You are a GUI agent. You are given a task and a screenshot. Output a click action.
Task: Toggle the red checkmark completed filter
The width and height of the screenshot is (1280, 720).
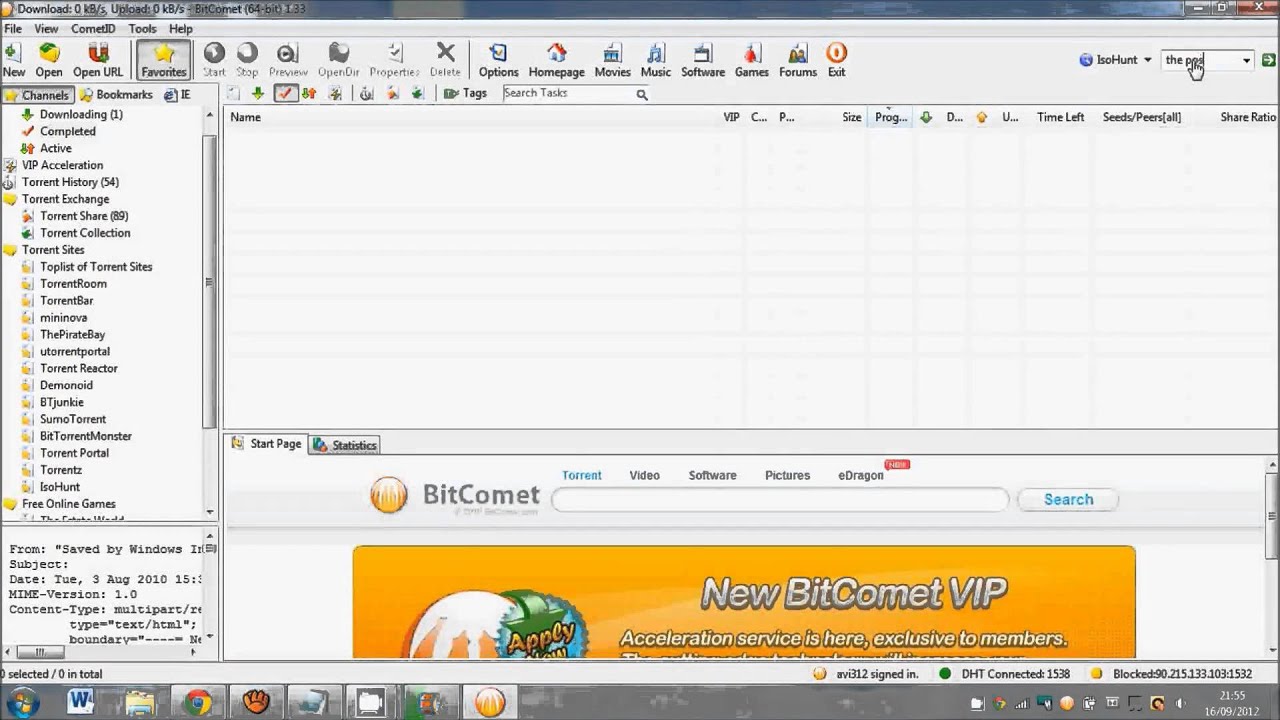tap(285, 93)
